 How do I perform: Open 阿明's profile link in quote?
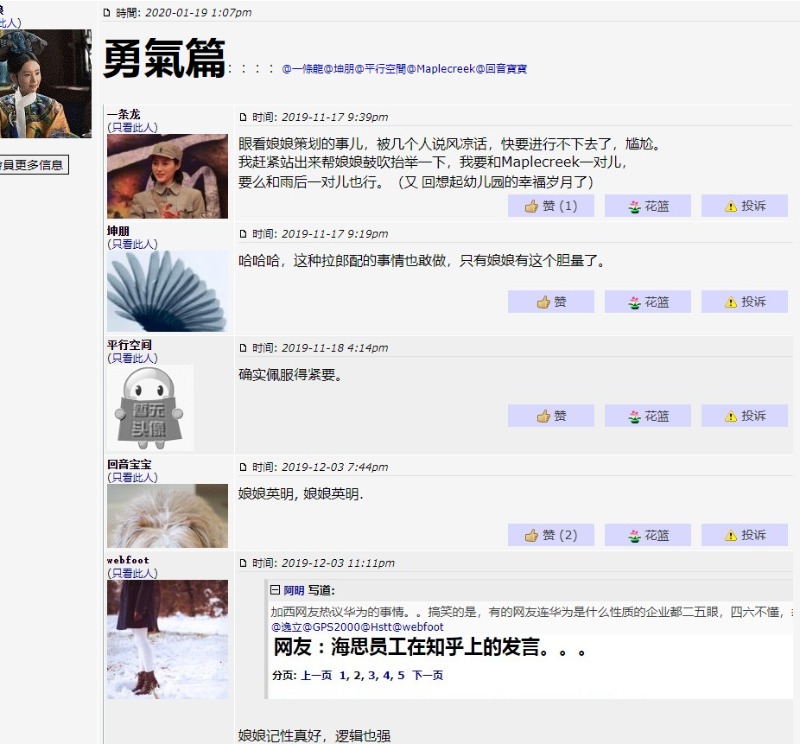point(294,590)
